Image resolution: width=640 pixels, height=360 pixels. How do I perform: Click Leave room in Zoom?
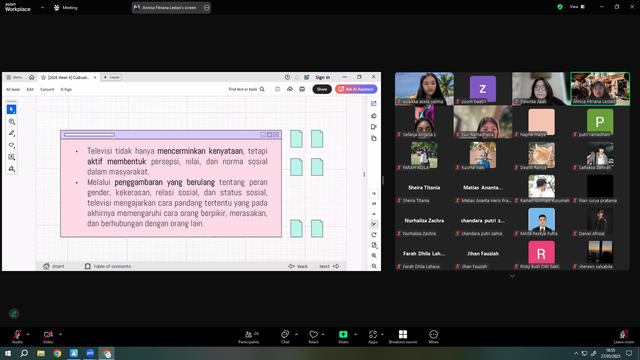point(624,337)
